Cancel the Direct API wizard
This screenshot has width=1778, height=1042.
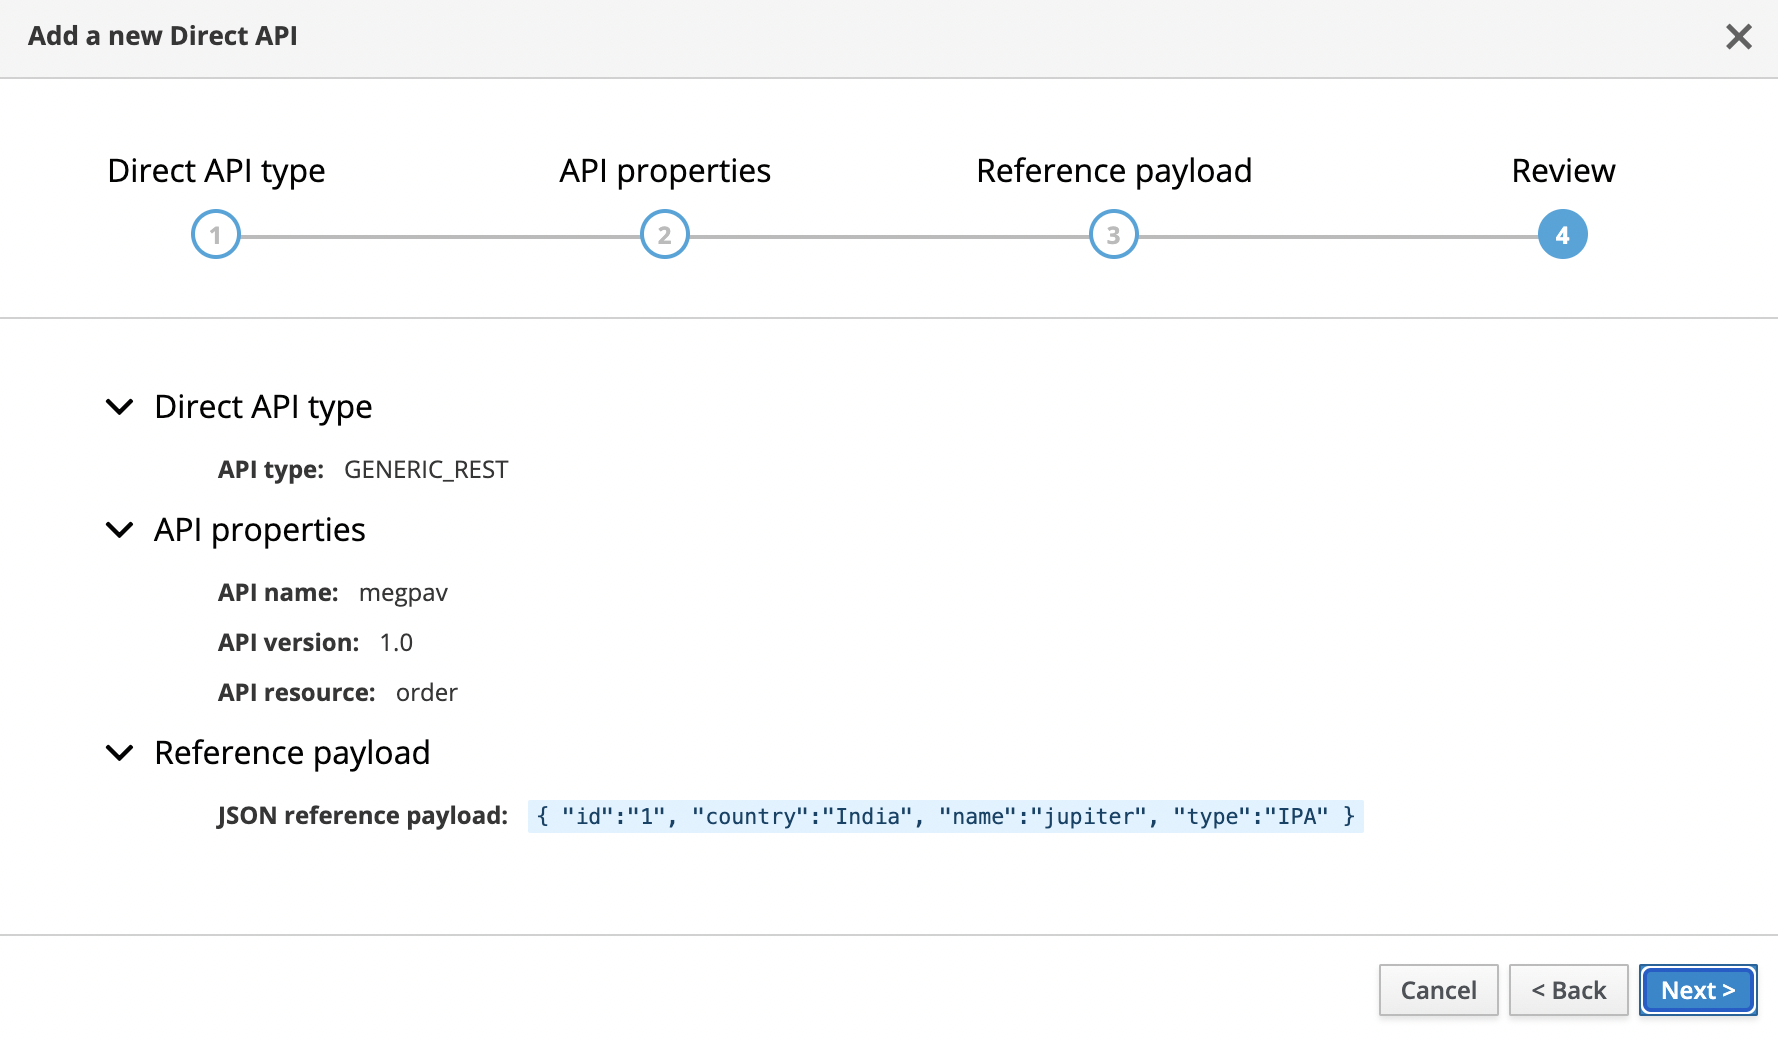[1438, 990]
